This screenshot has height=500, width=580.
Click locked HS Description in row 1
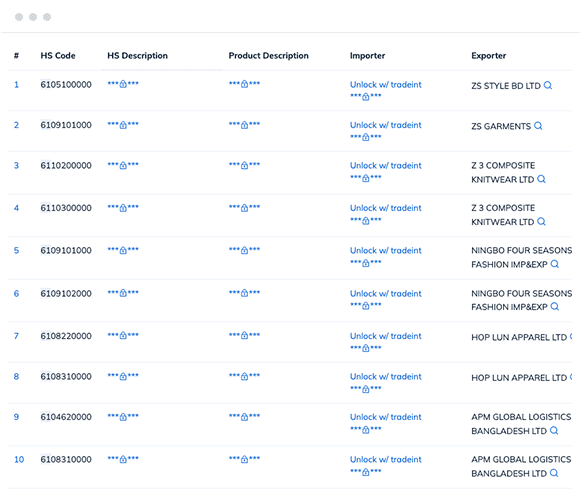pos(123,84)
